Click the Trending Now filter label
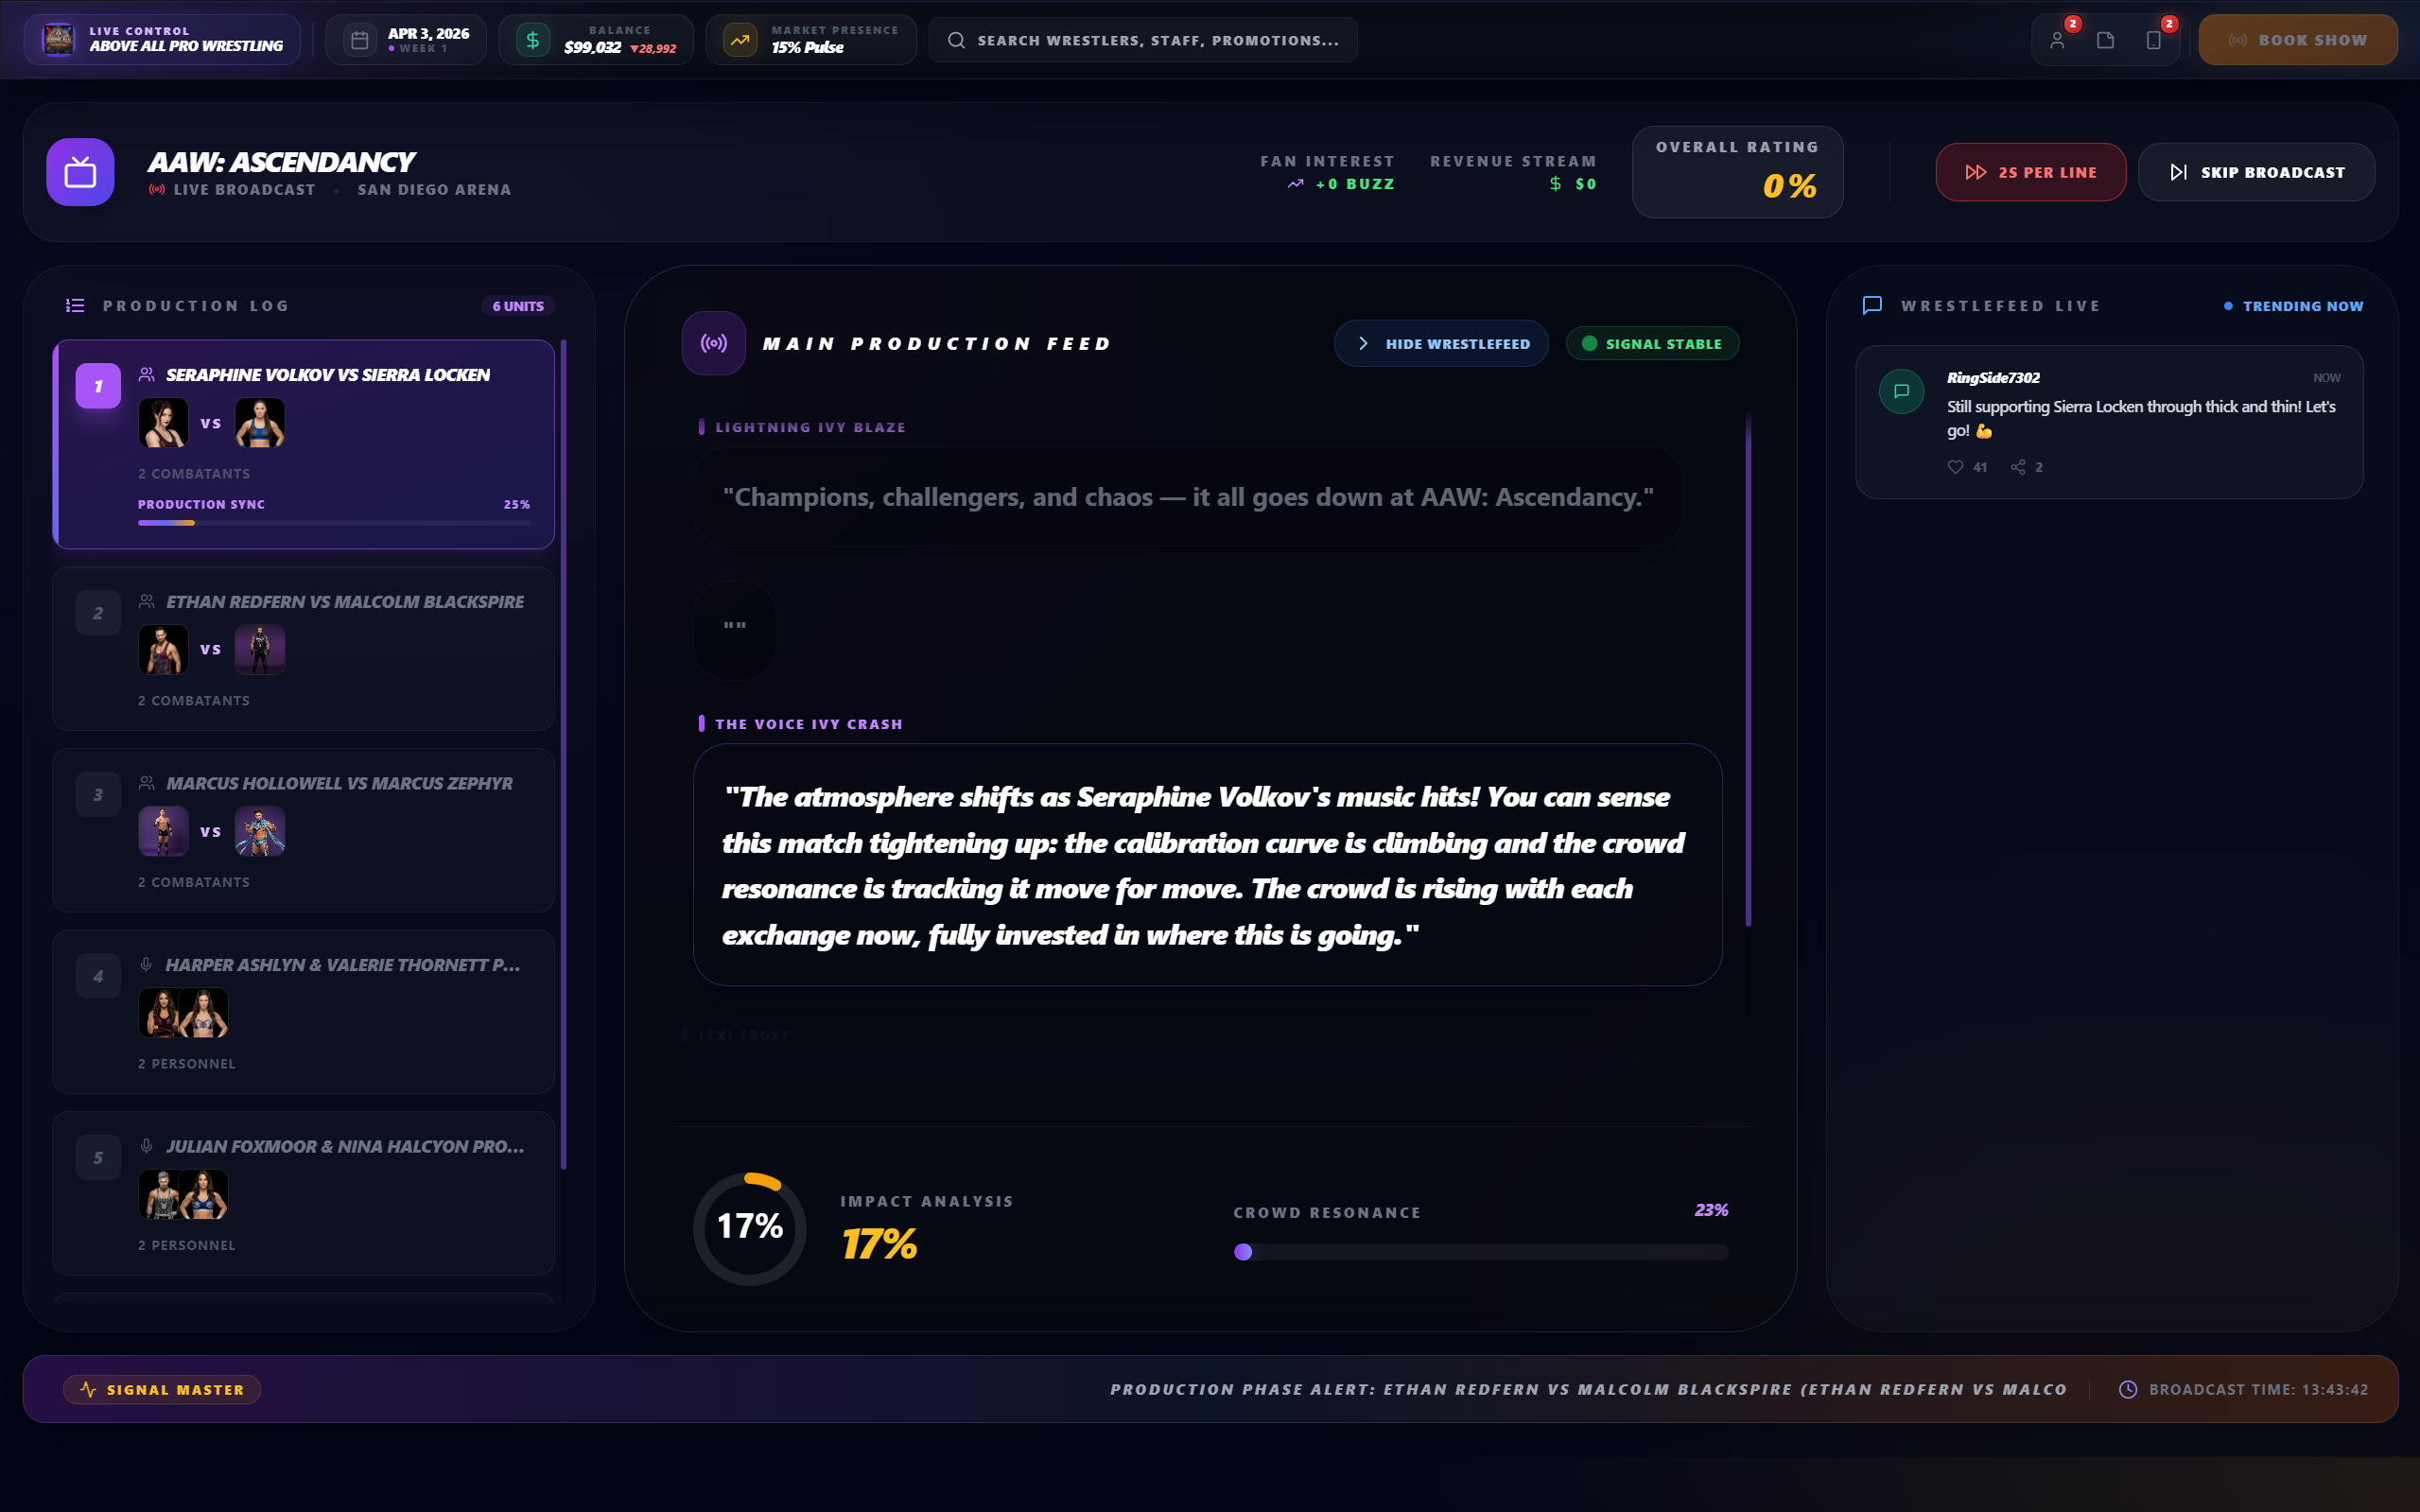The width and height of the screenshot is (2420, 1512). pyautogui.click(x=2302, y=306)
